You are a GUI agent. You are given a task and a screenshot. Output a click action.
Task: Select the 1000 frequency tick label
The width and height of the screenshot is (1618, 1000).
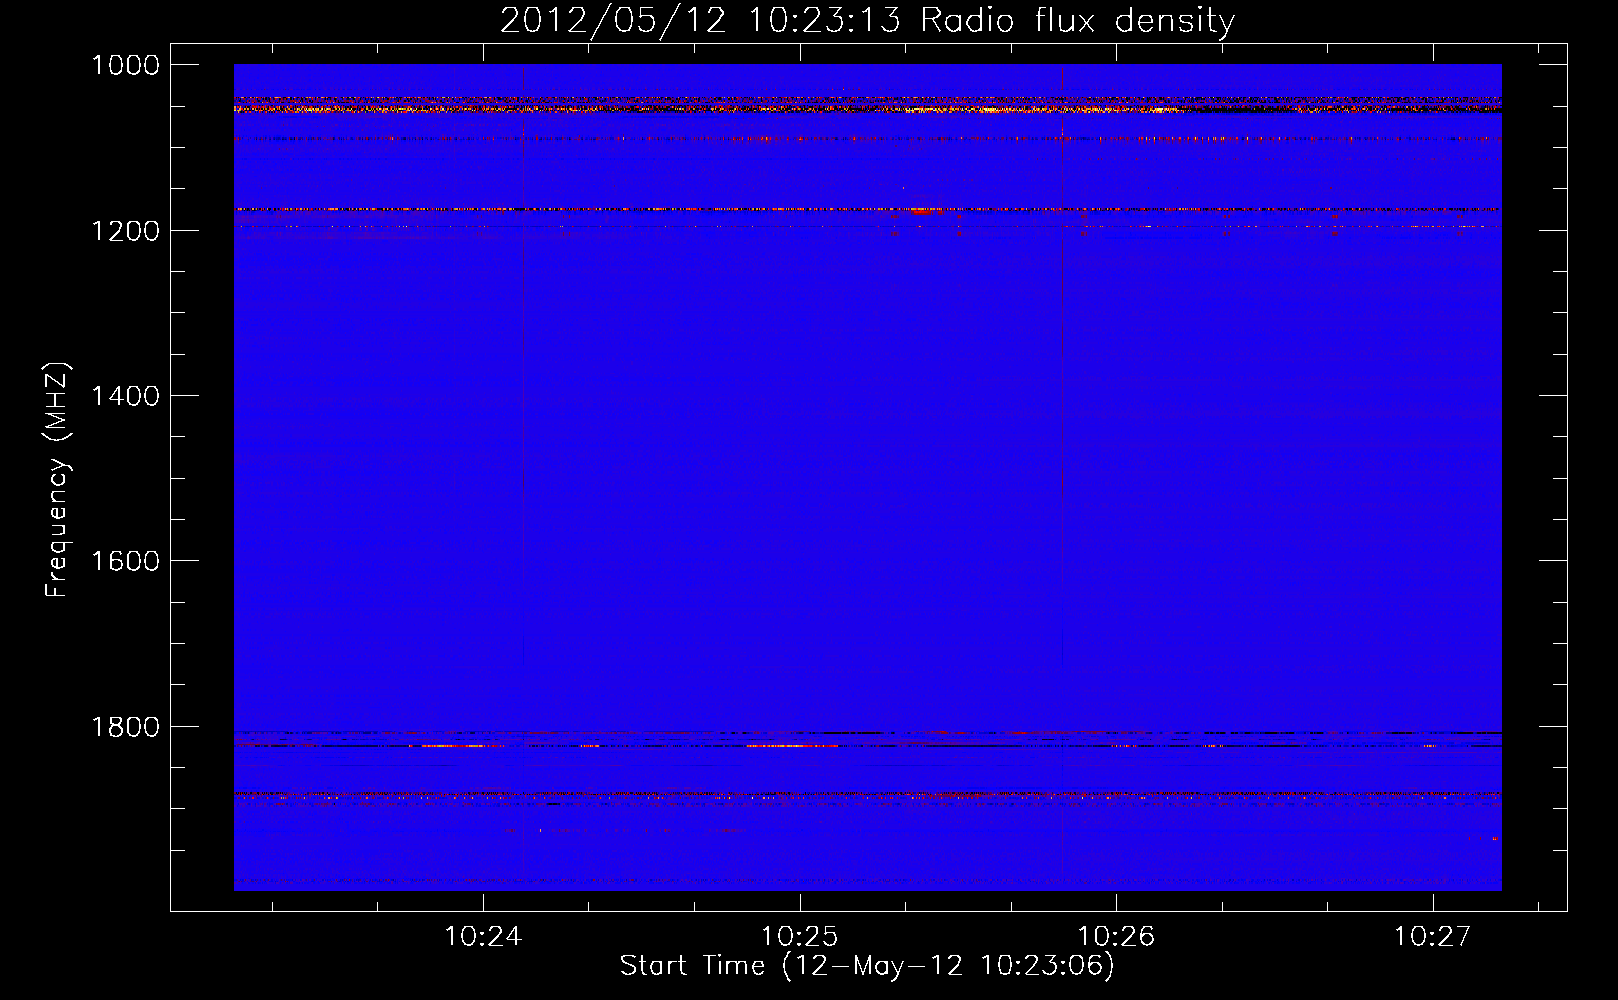coord(126,65)
